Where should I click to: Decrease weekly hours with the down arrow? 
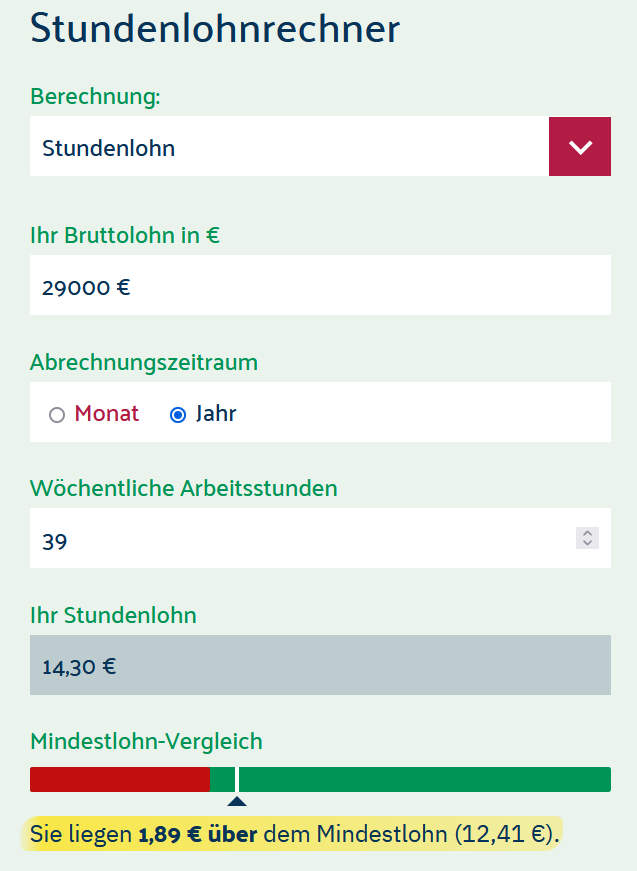coord(588,543)
